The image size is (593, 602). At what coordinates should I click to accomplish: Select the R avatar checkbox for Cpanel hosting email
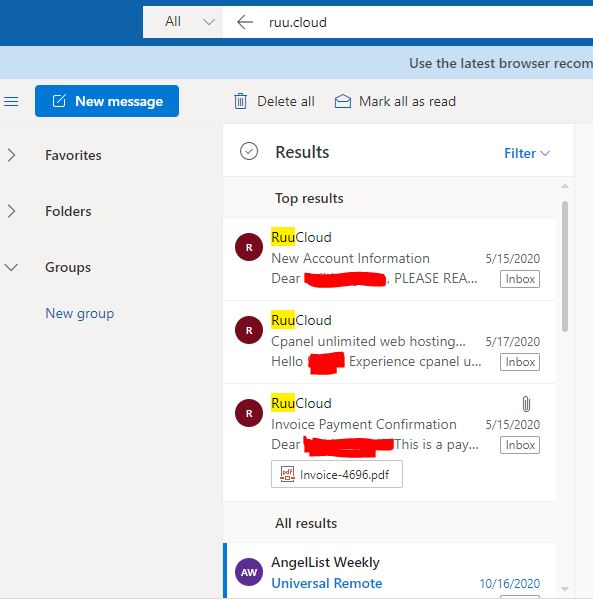tap(249, 330)
